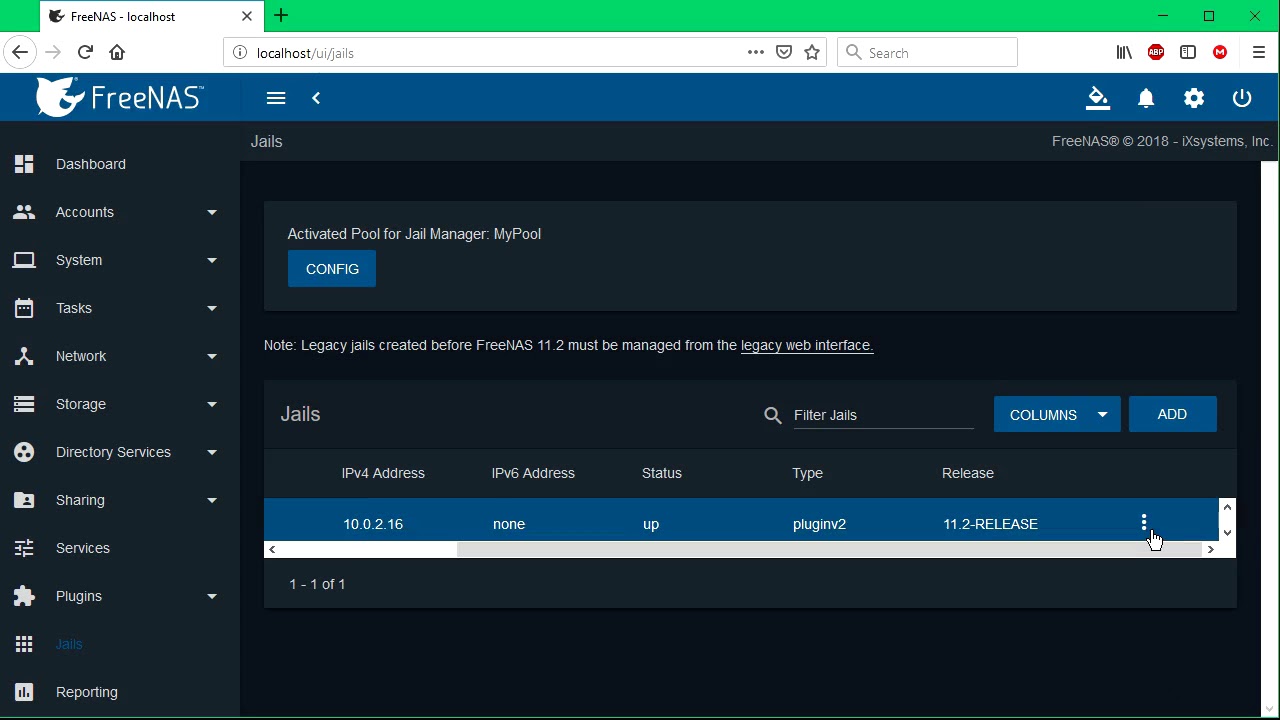Open the Firefox hamburger menu
This screenshot has height=720, width=1280.
(x=1259, y=52)
